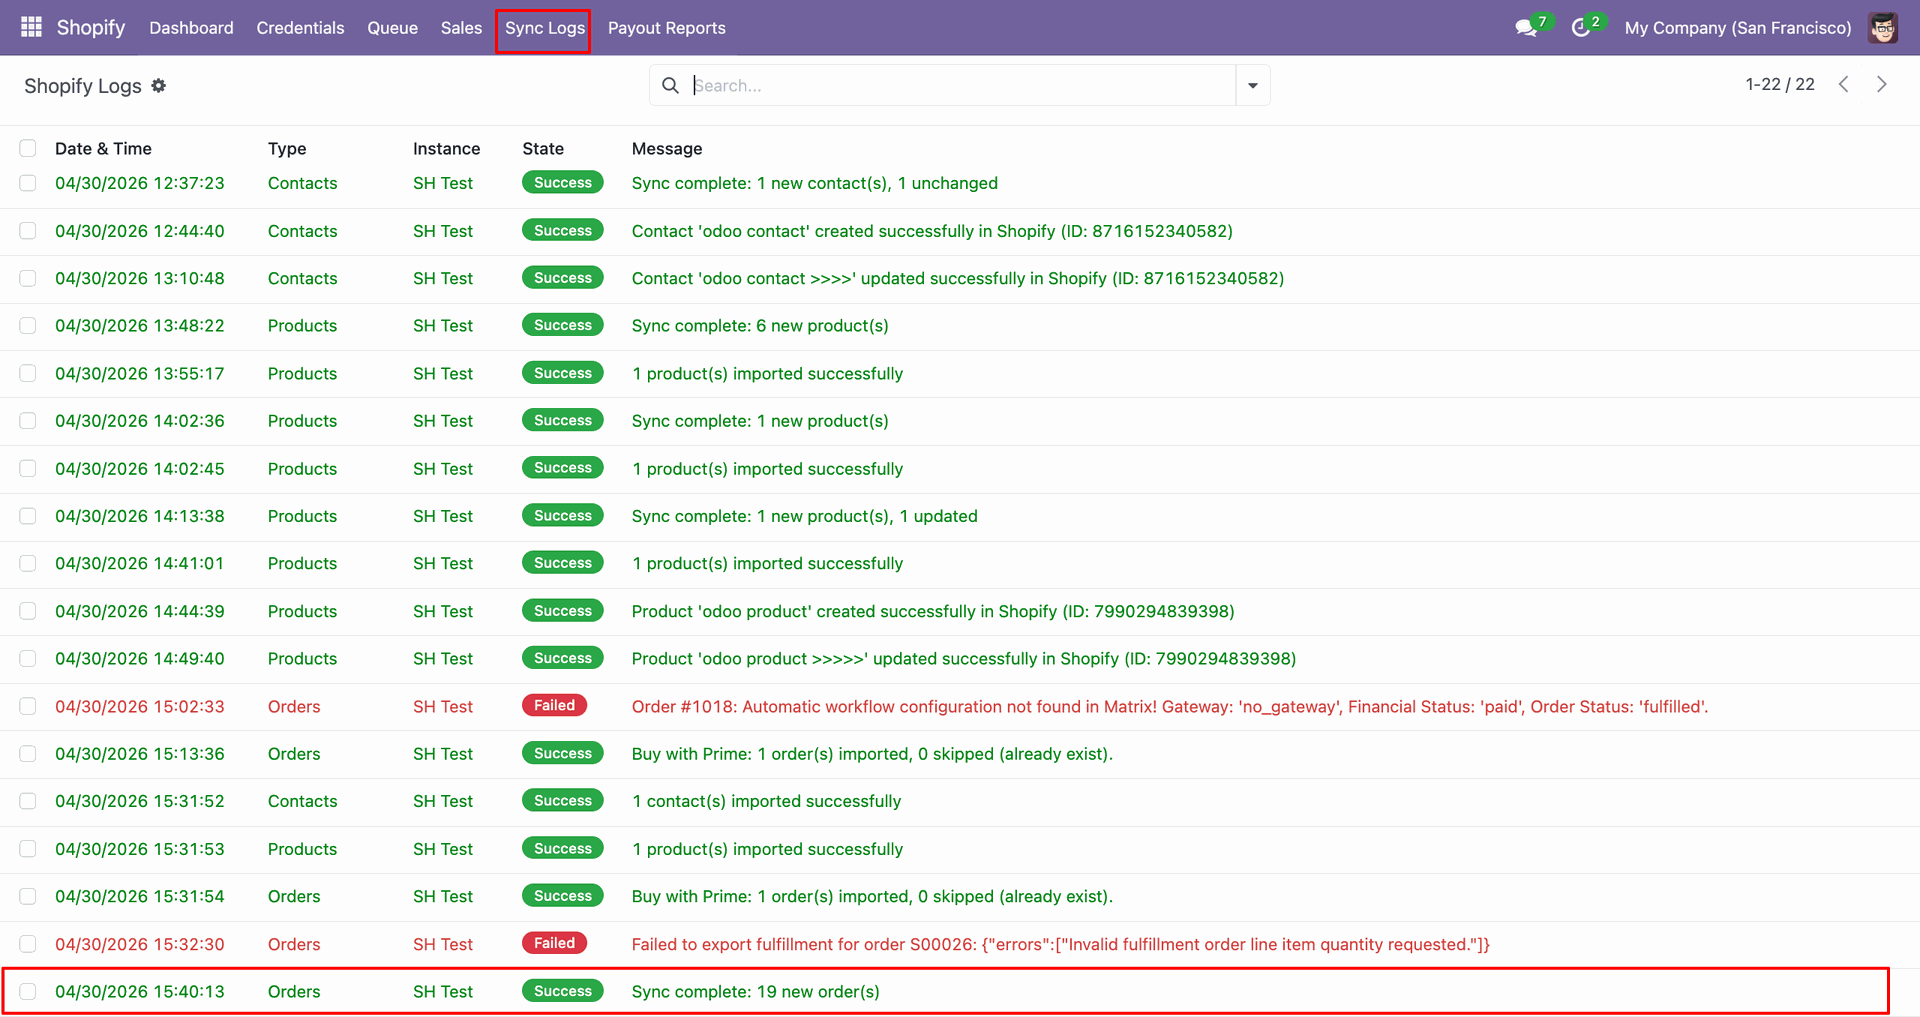
Task: Click the Shopify app title
Action: click(x=91, y=28)
